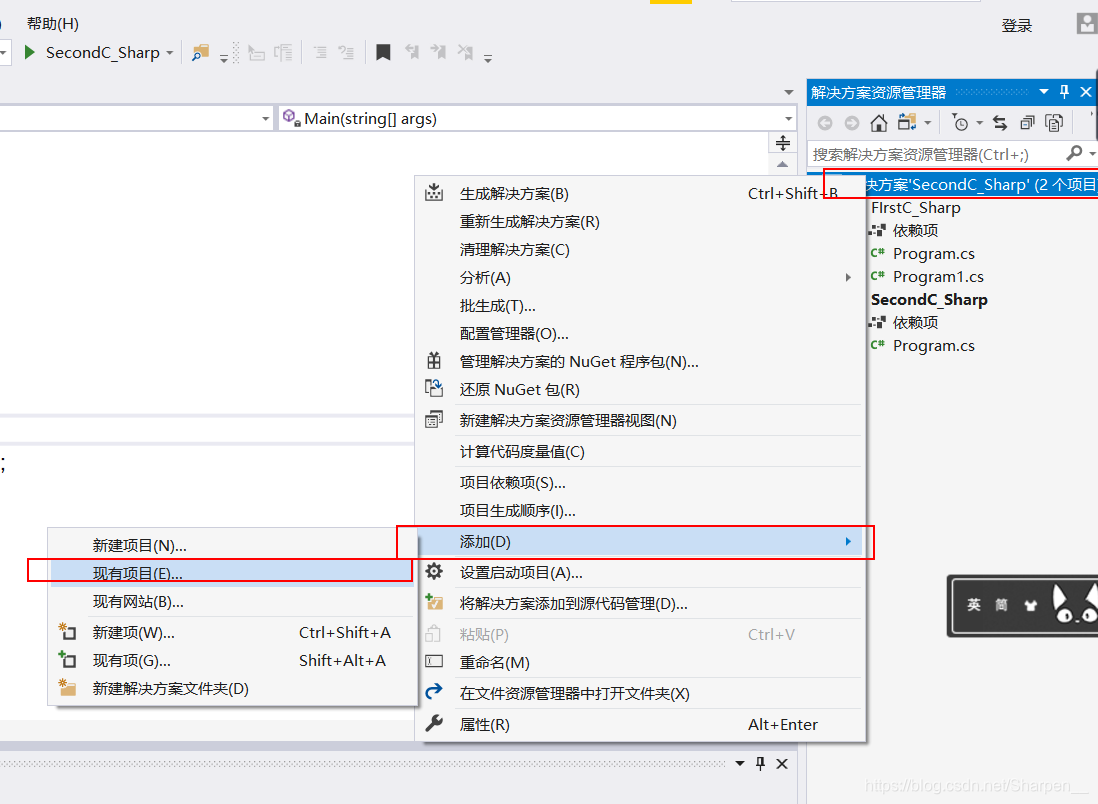This screenshot has width=1098, height=804.
Task: Select 现有项目(E)... in submenu
Action: (232, 573)
